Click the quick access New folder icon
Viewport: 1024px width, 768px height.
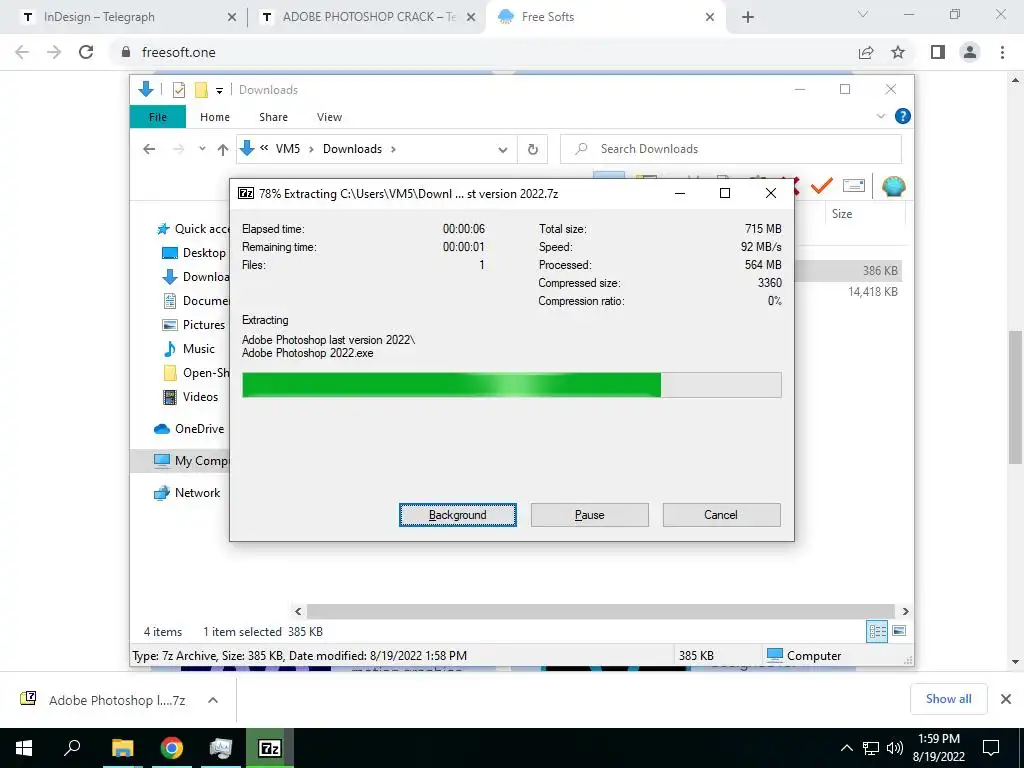tap(201, 90)
